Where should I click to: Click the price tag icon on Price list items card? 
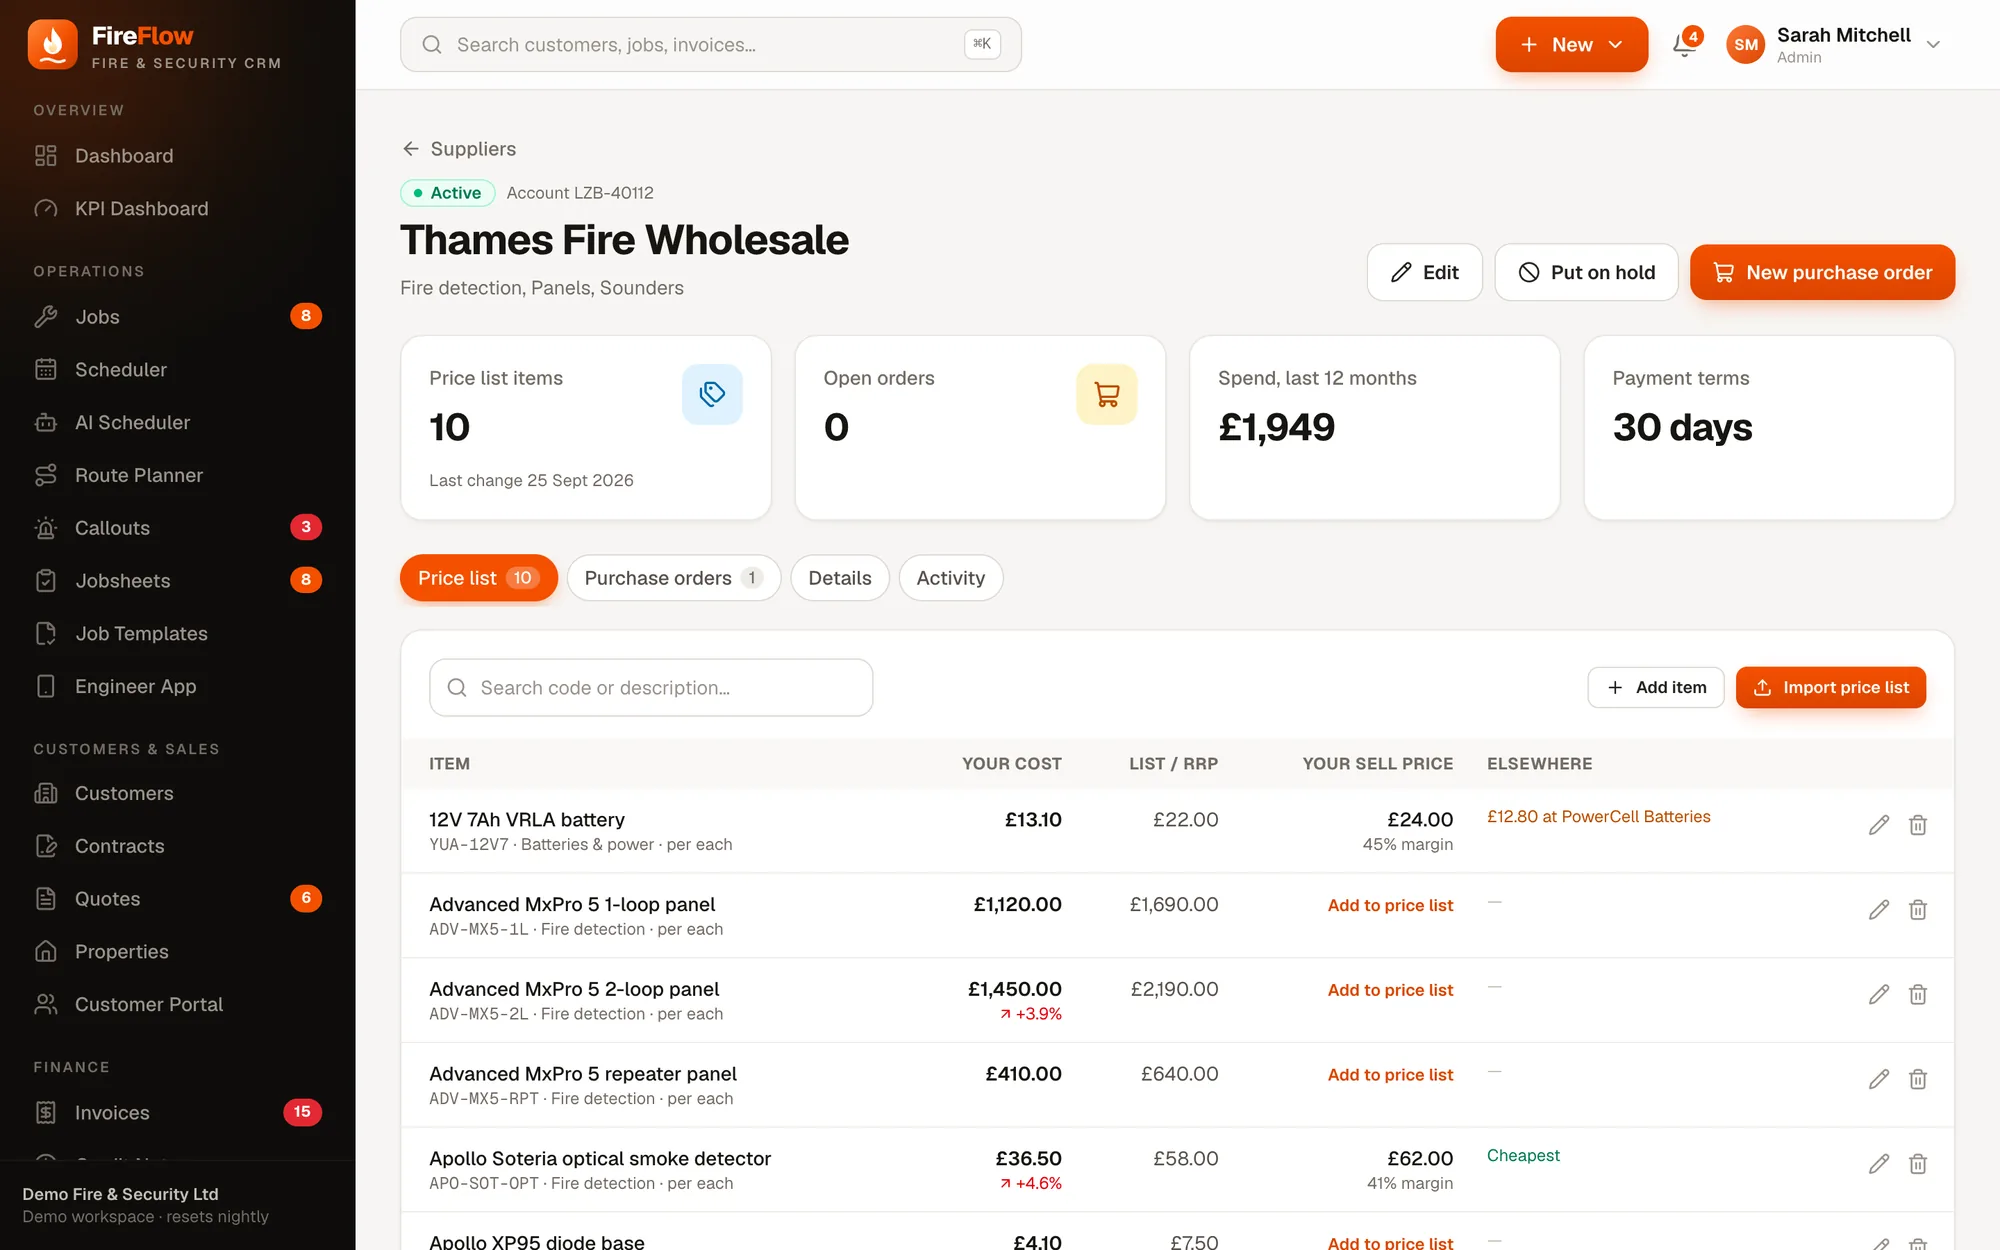click(712, 394)
